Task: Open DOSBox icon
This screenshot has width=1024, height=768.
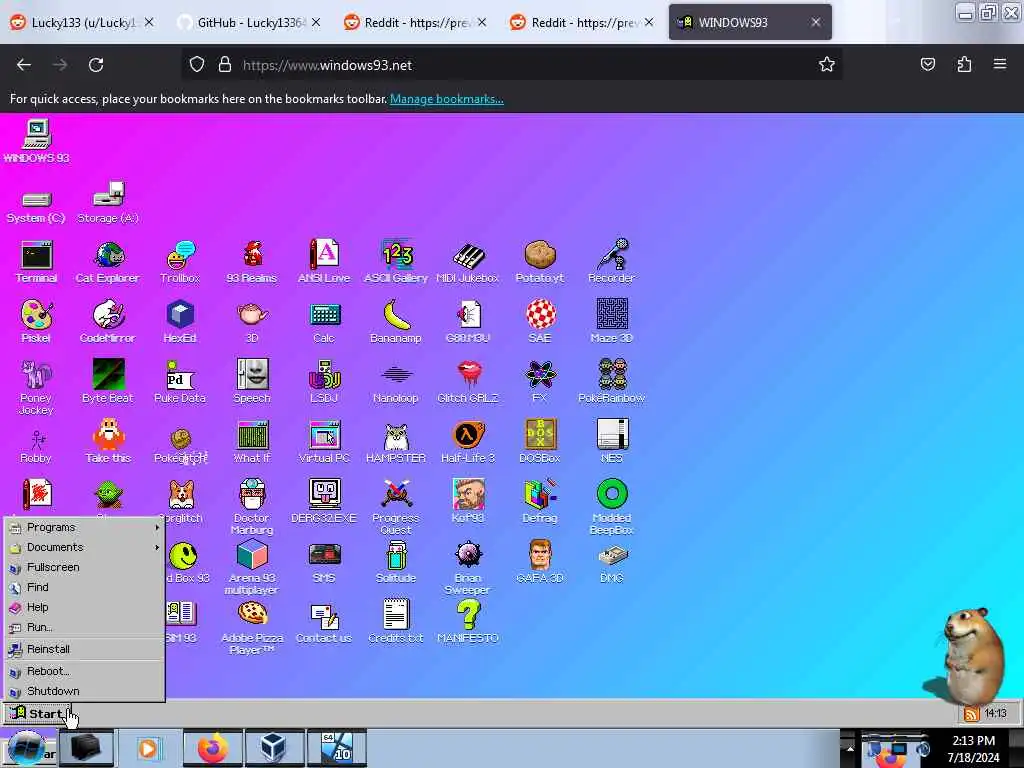Action: pos(539,441)
